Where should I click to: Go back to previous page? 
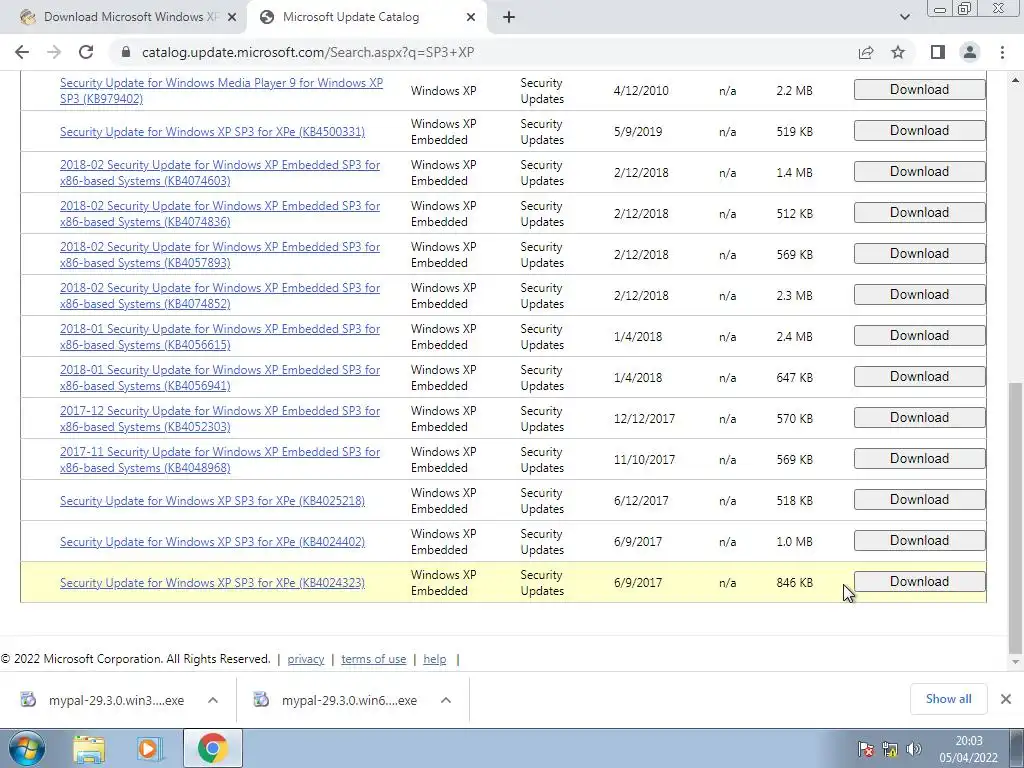coord(22,52)
